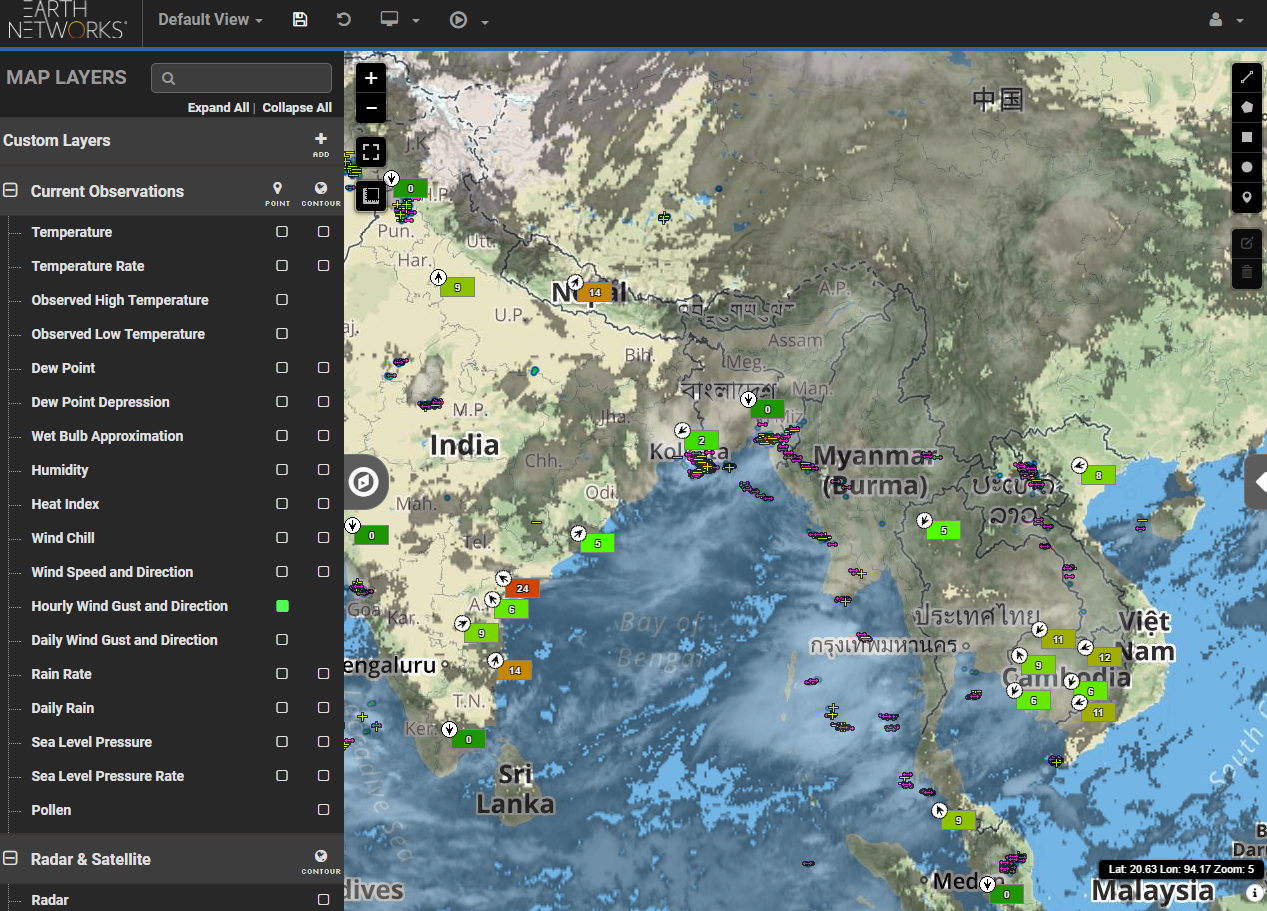Screen dimensions: 1267x911
Task: Collapse the Radar & Satellite section
Action: (9, 858)
